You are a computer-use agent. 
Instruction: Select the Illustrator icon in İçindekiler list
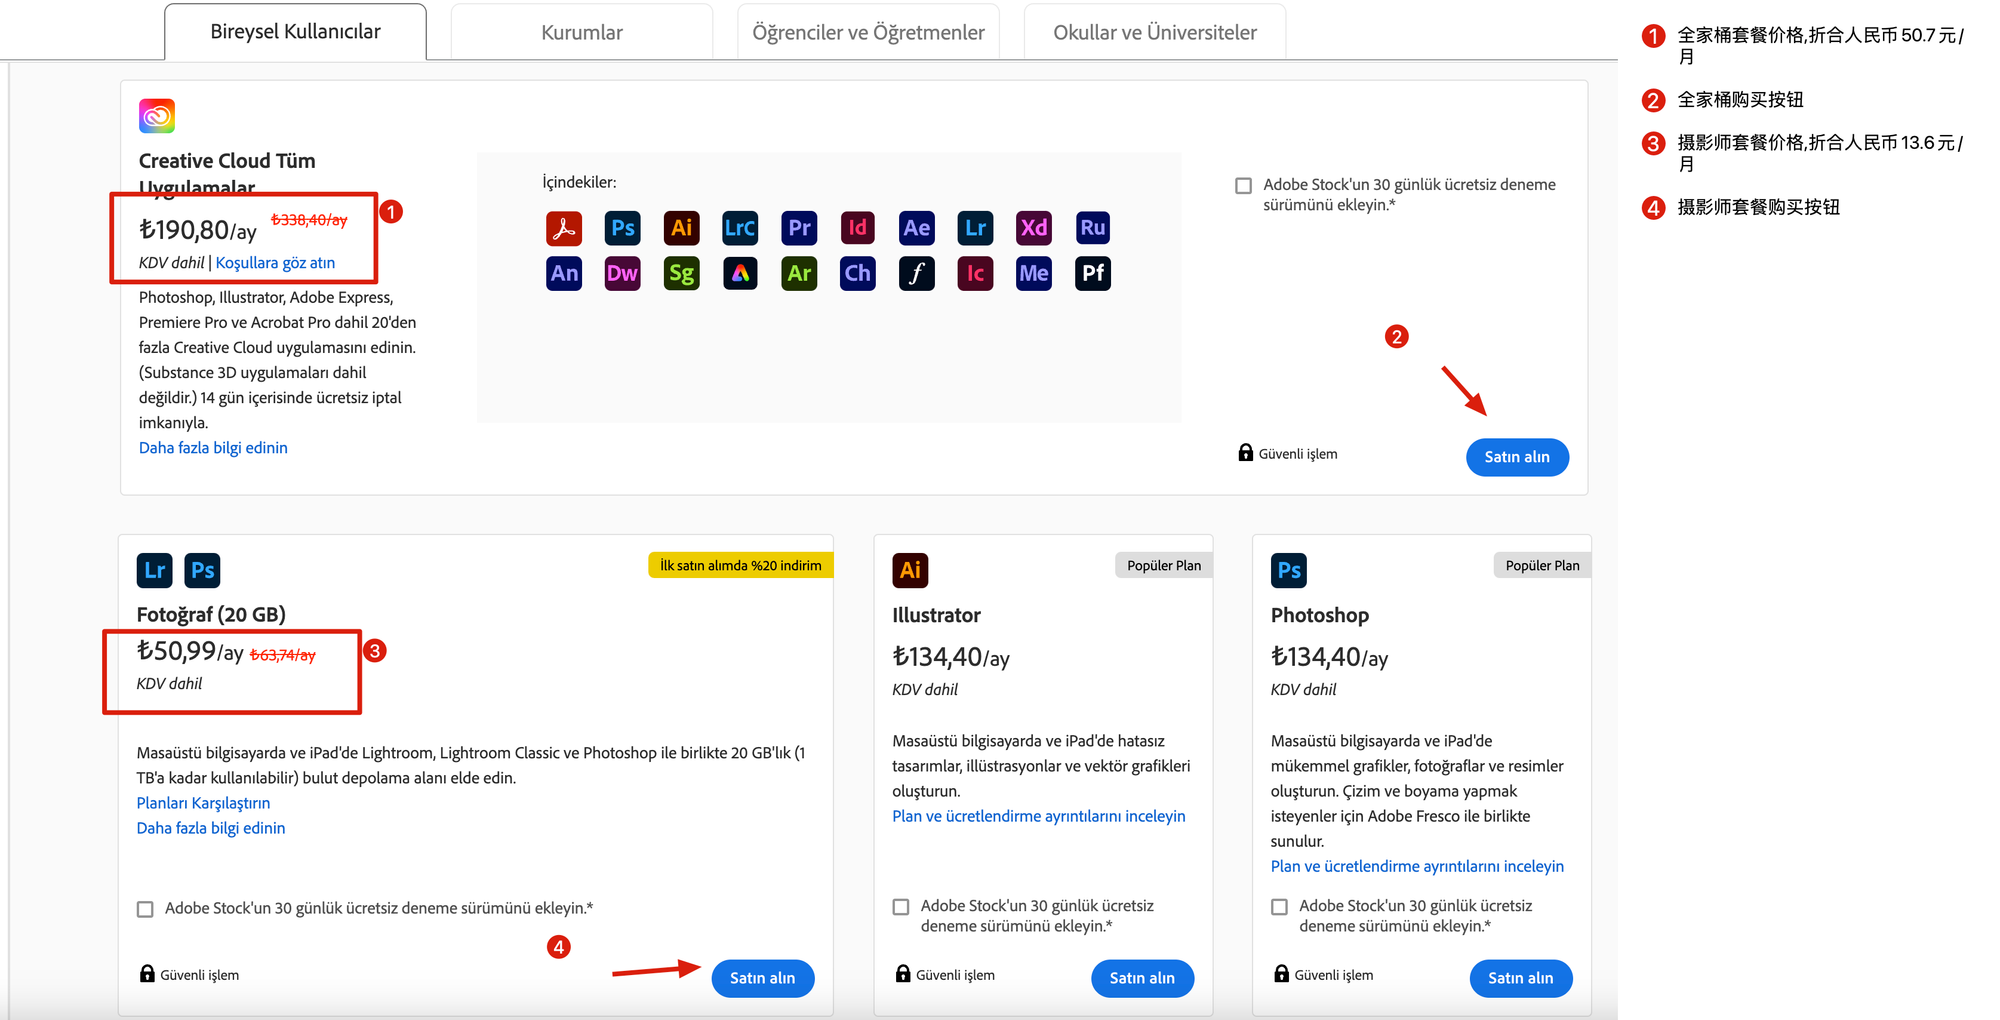(682, 228)
